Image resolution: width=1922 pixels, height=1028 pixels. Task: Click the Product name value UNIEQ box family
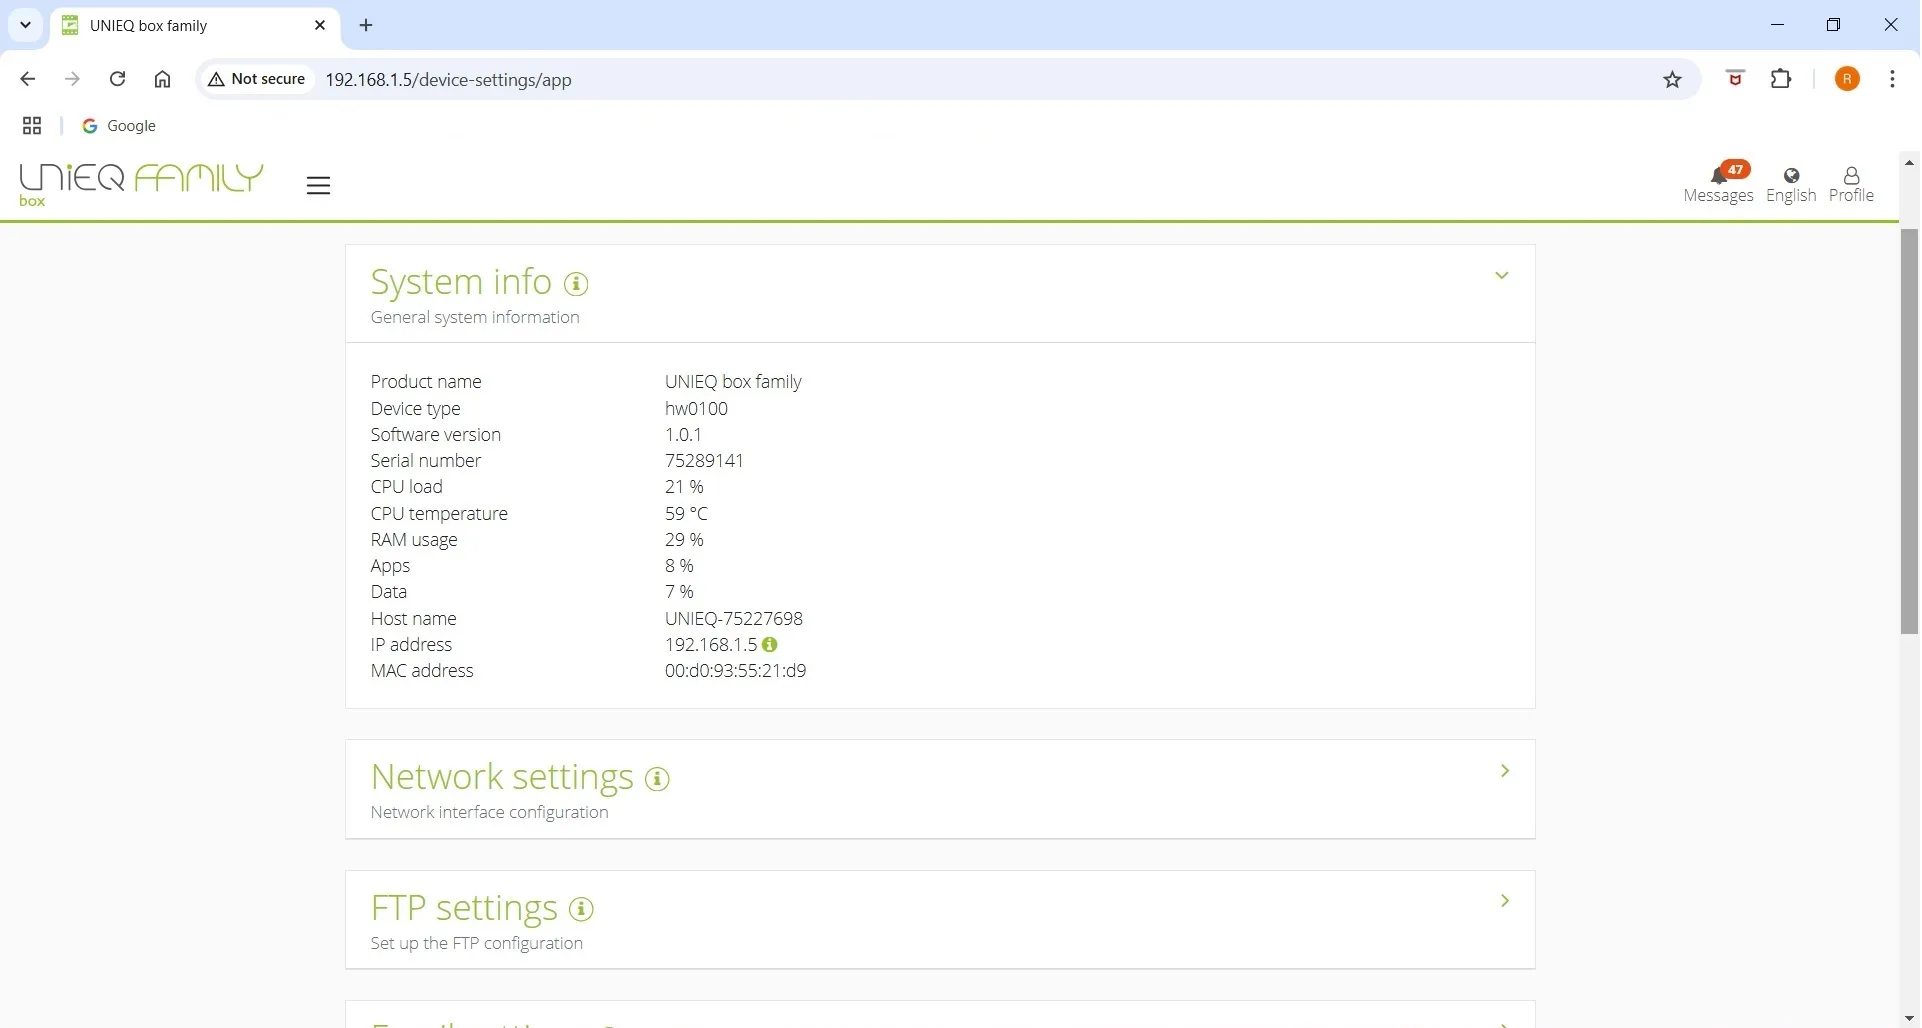[x=734, y=383]
